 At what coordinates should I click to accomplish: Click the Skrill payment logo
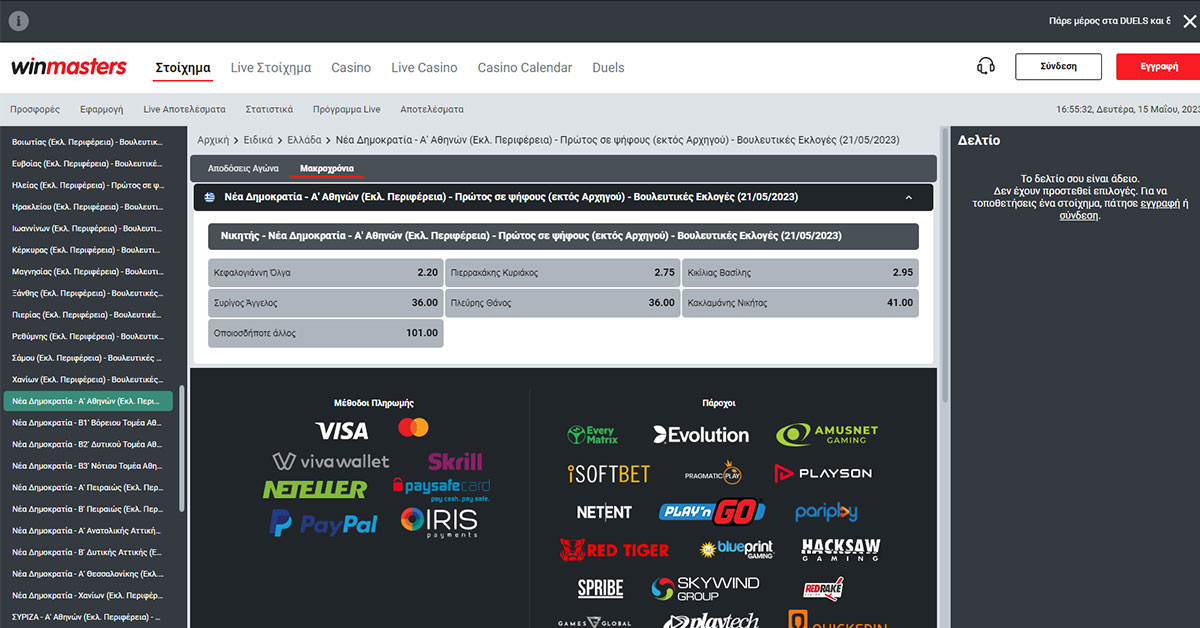point(455,461)
